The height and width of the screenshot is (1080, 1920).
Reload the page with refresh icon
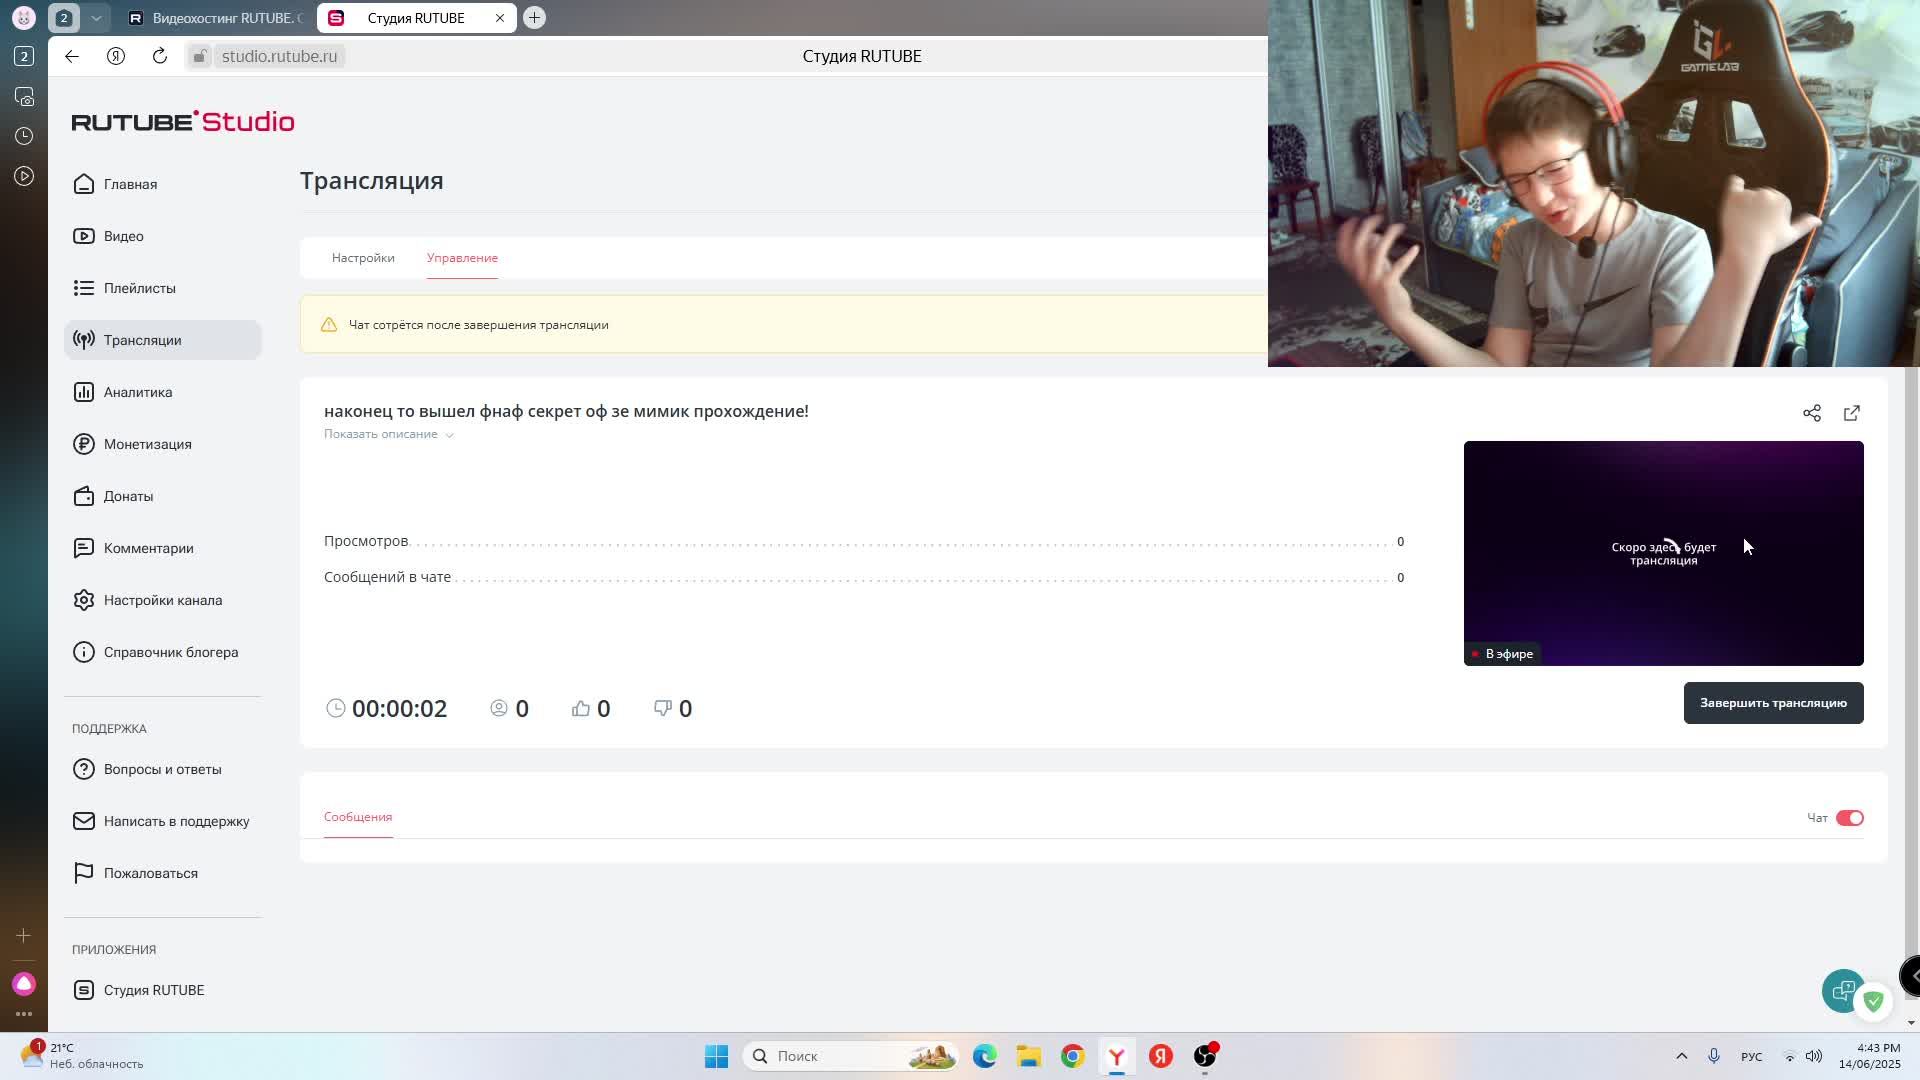point(160,56)
